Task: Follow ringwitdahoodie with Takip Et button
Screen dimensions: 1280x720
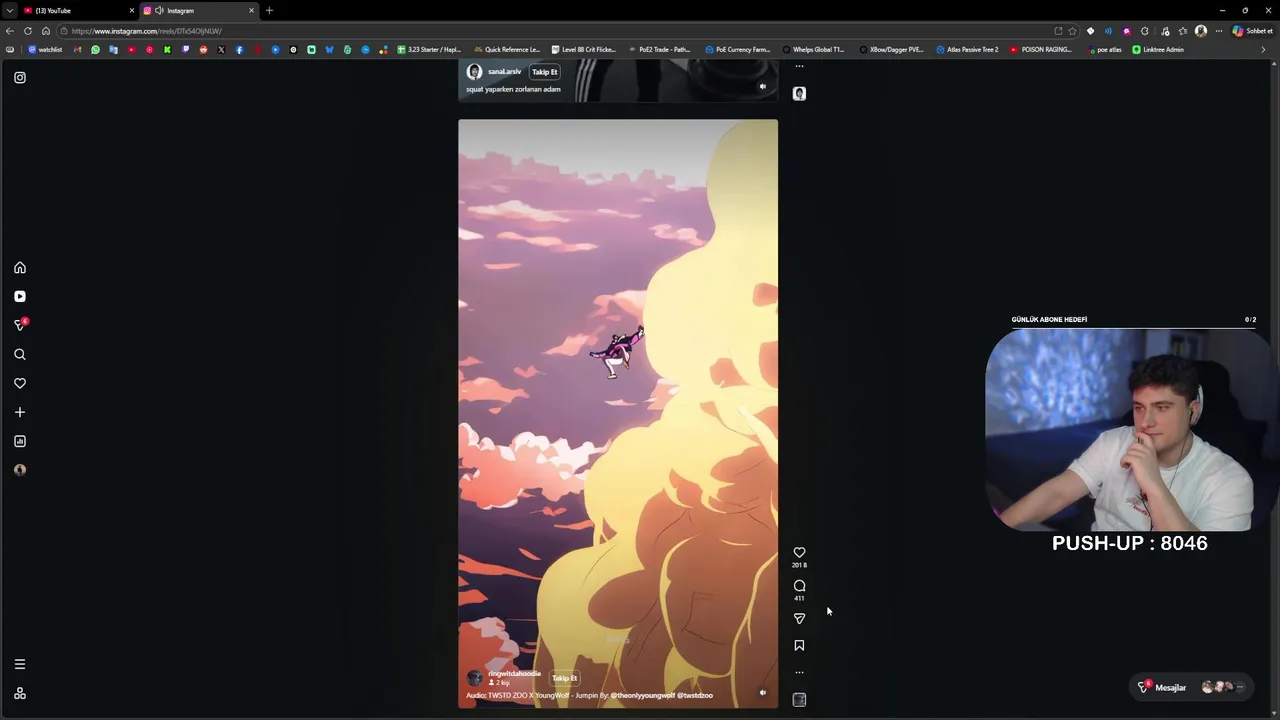Action: coord(564,678)
